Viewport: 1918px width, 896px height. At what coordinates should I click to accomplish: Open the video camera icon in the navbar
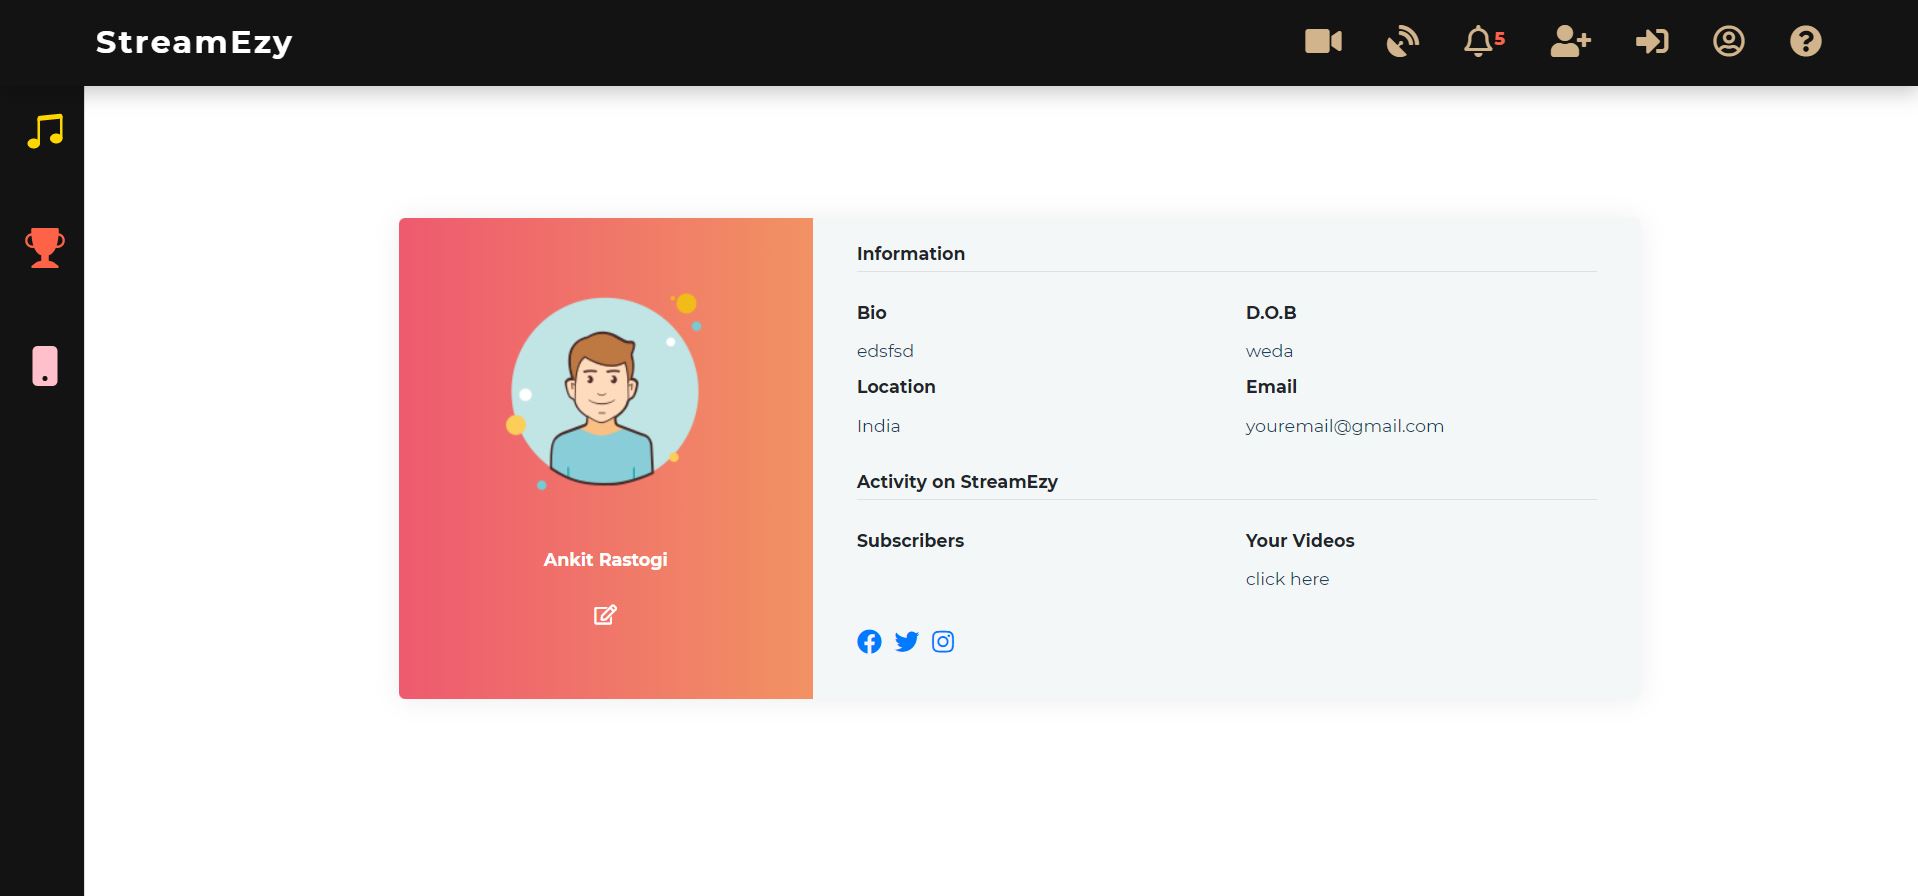pos(1323,41)
